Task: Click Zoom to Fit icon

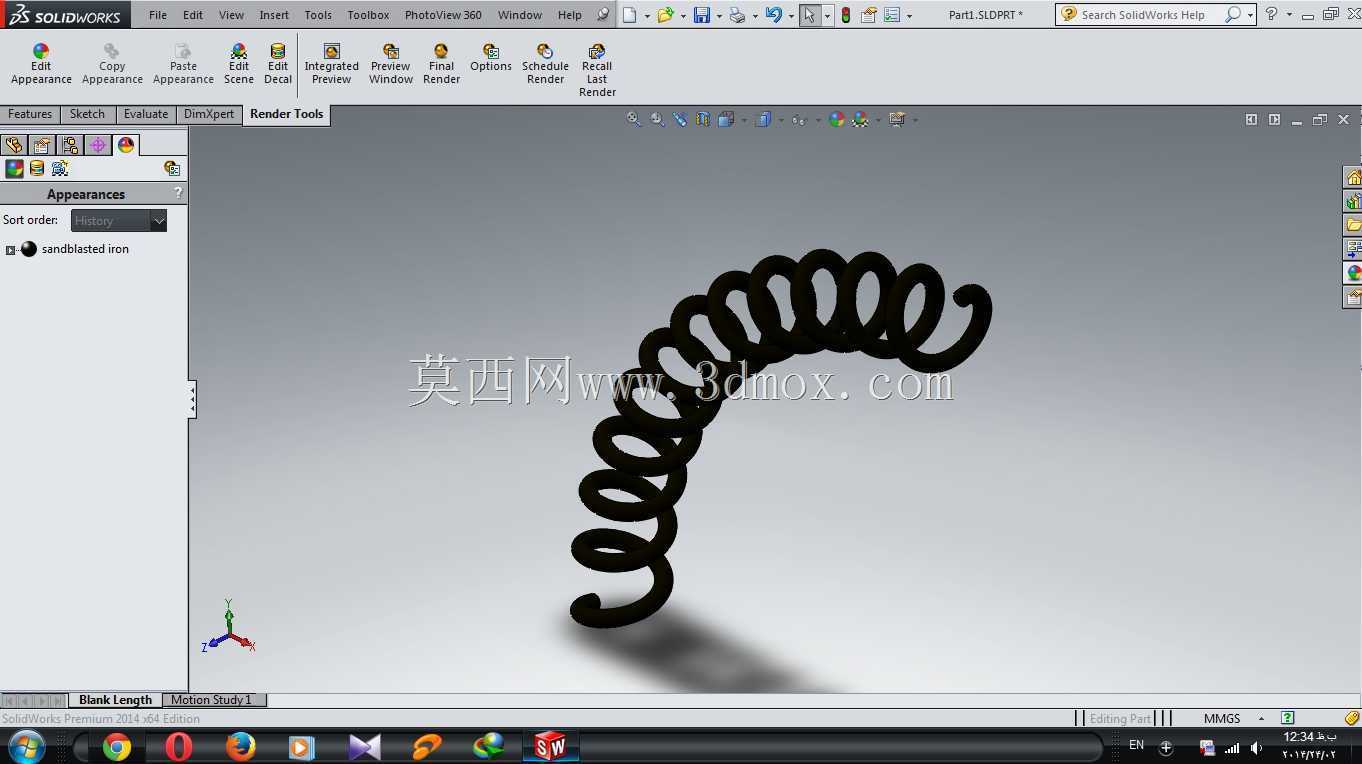Action: point(634,119)
